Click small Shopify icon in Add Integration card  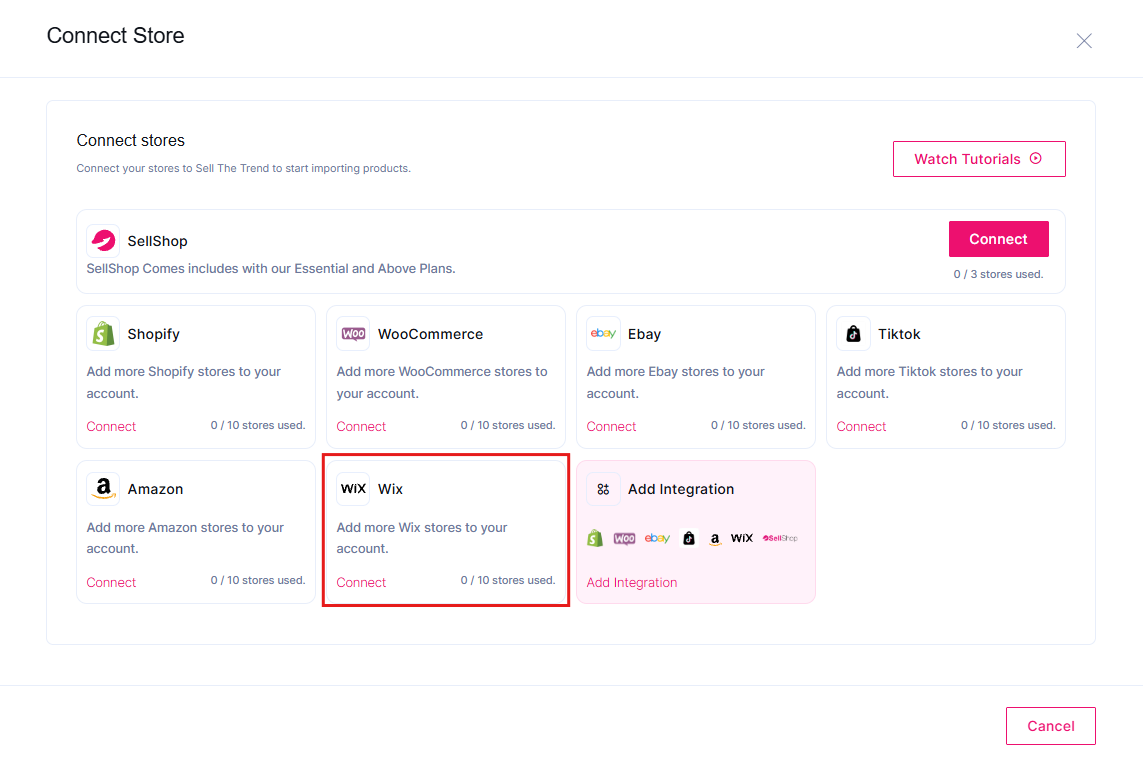[595, 538]
